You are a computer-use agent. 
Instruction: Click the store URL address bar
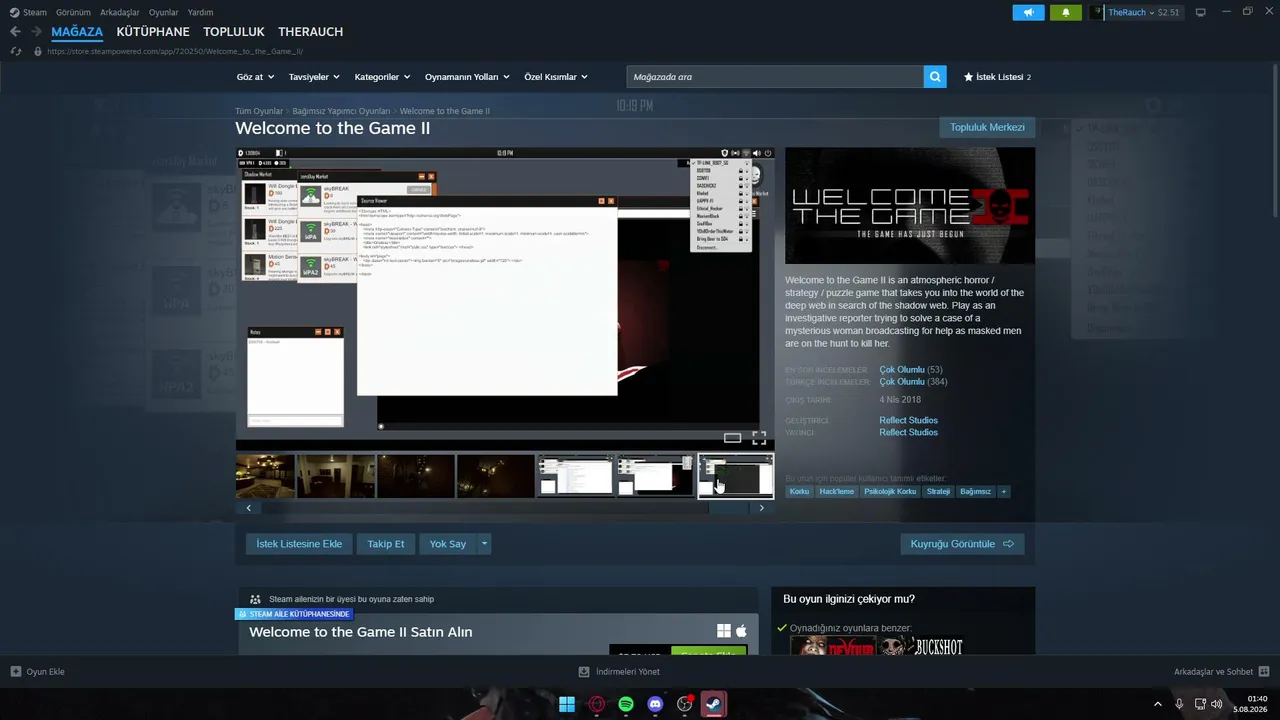(175, 51)
